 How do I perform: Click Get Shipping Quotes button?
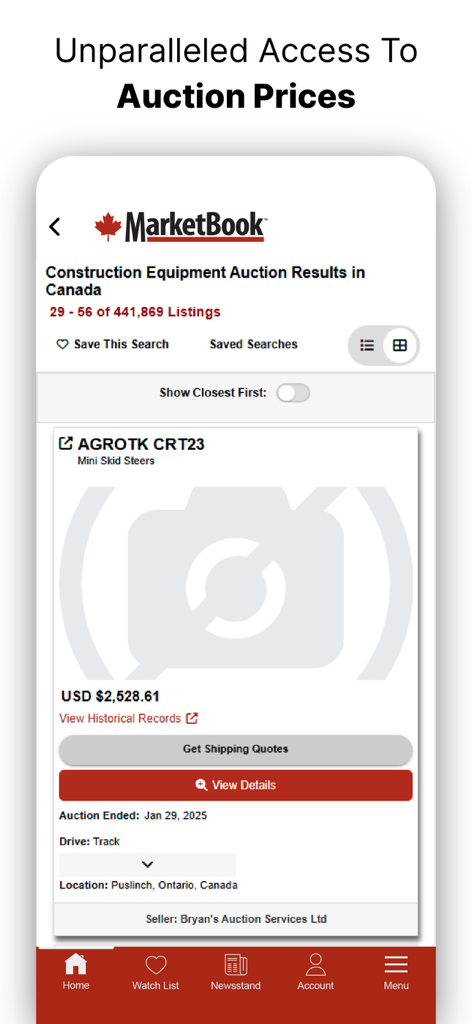click(236, 749)
